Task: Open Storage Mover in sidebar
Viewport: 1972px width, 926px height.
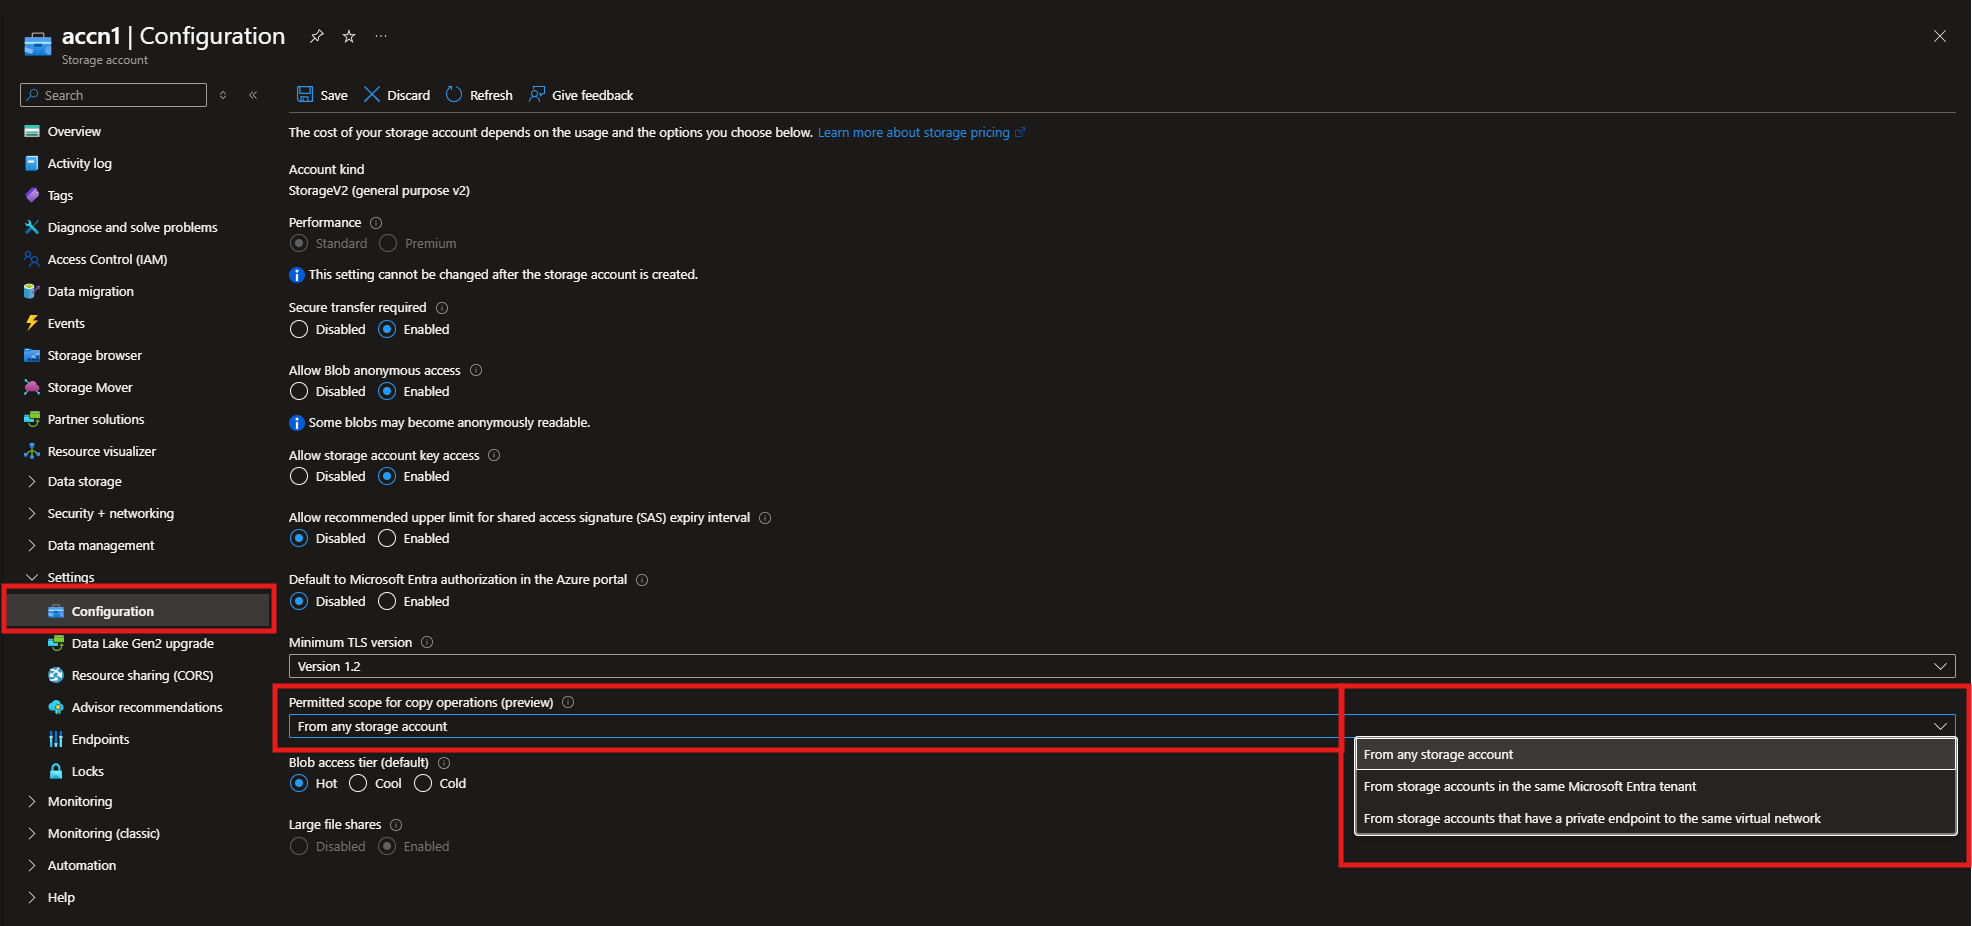Action: tap(90, 387)
